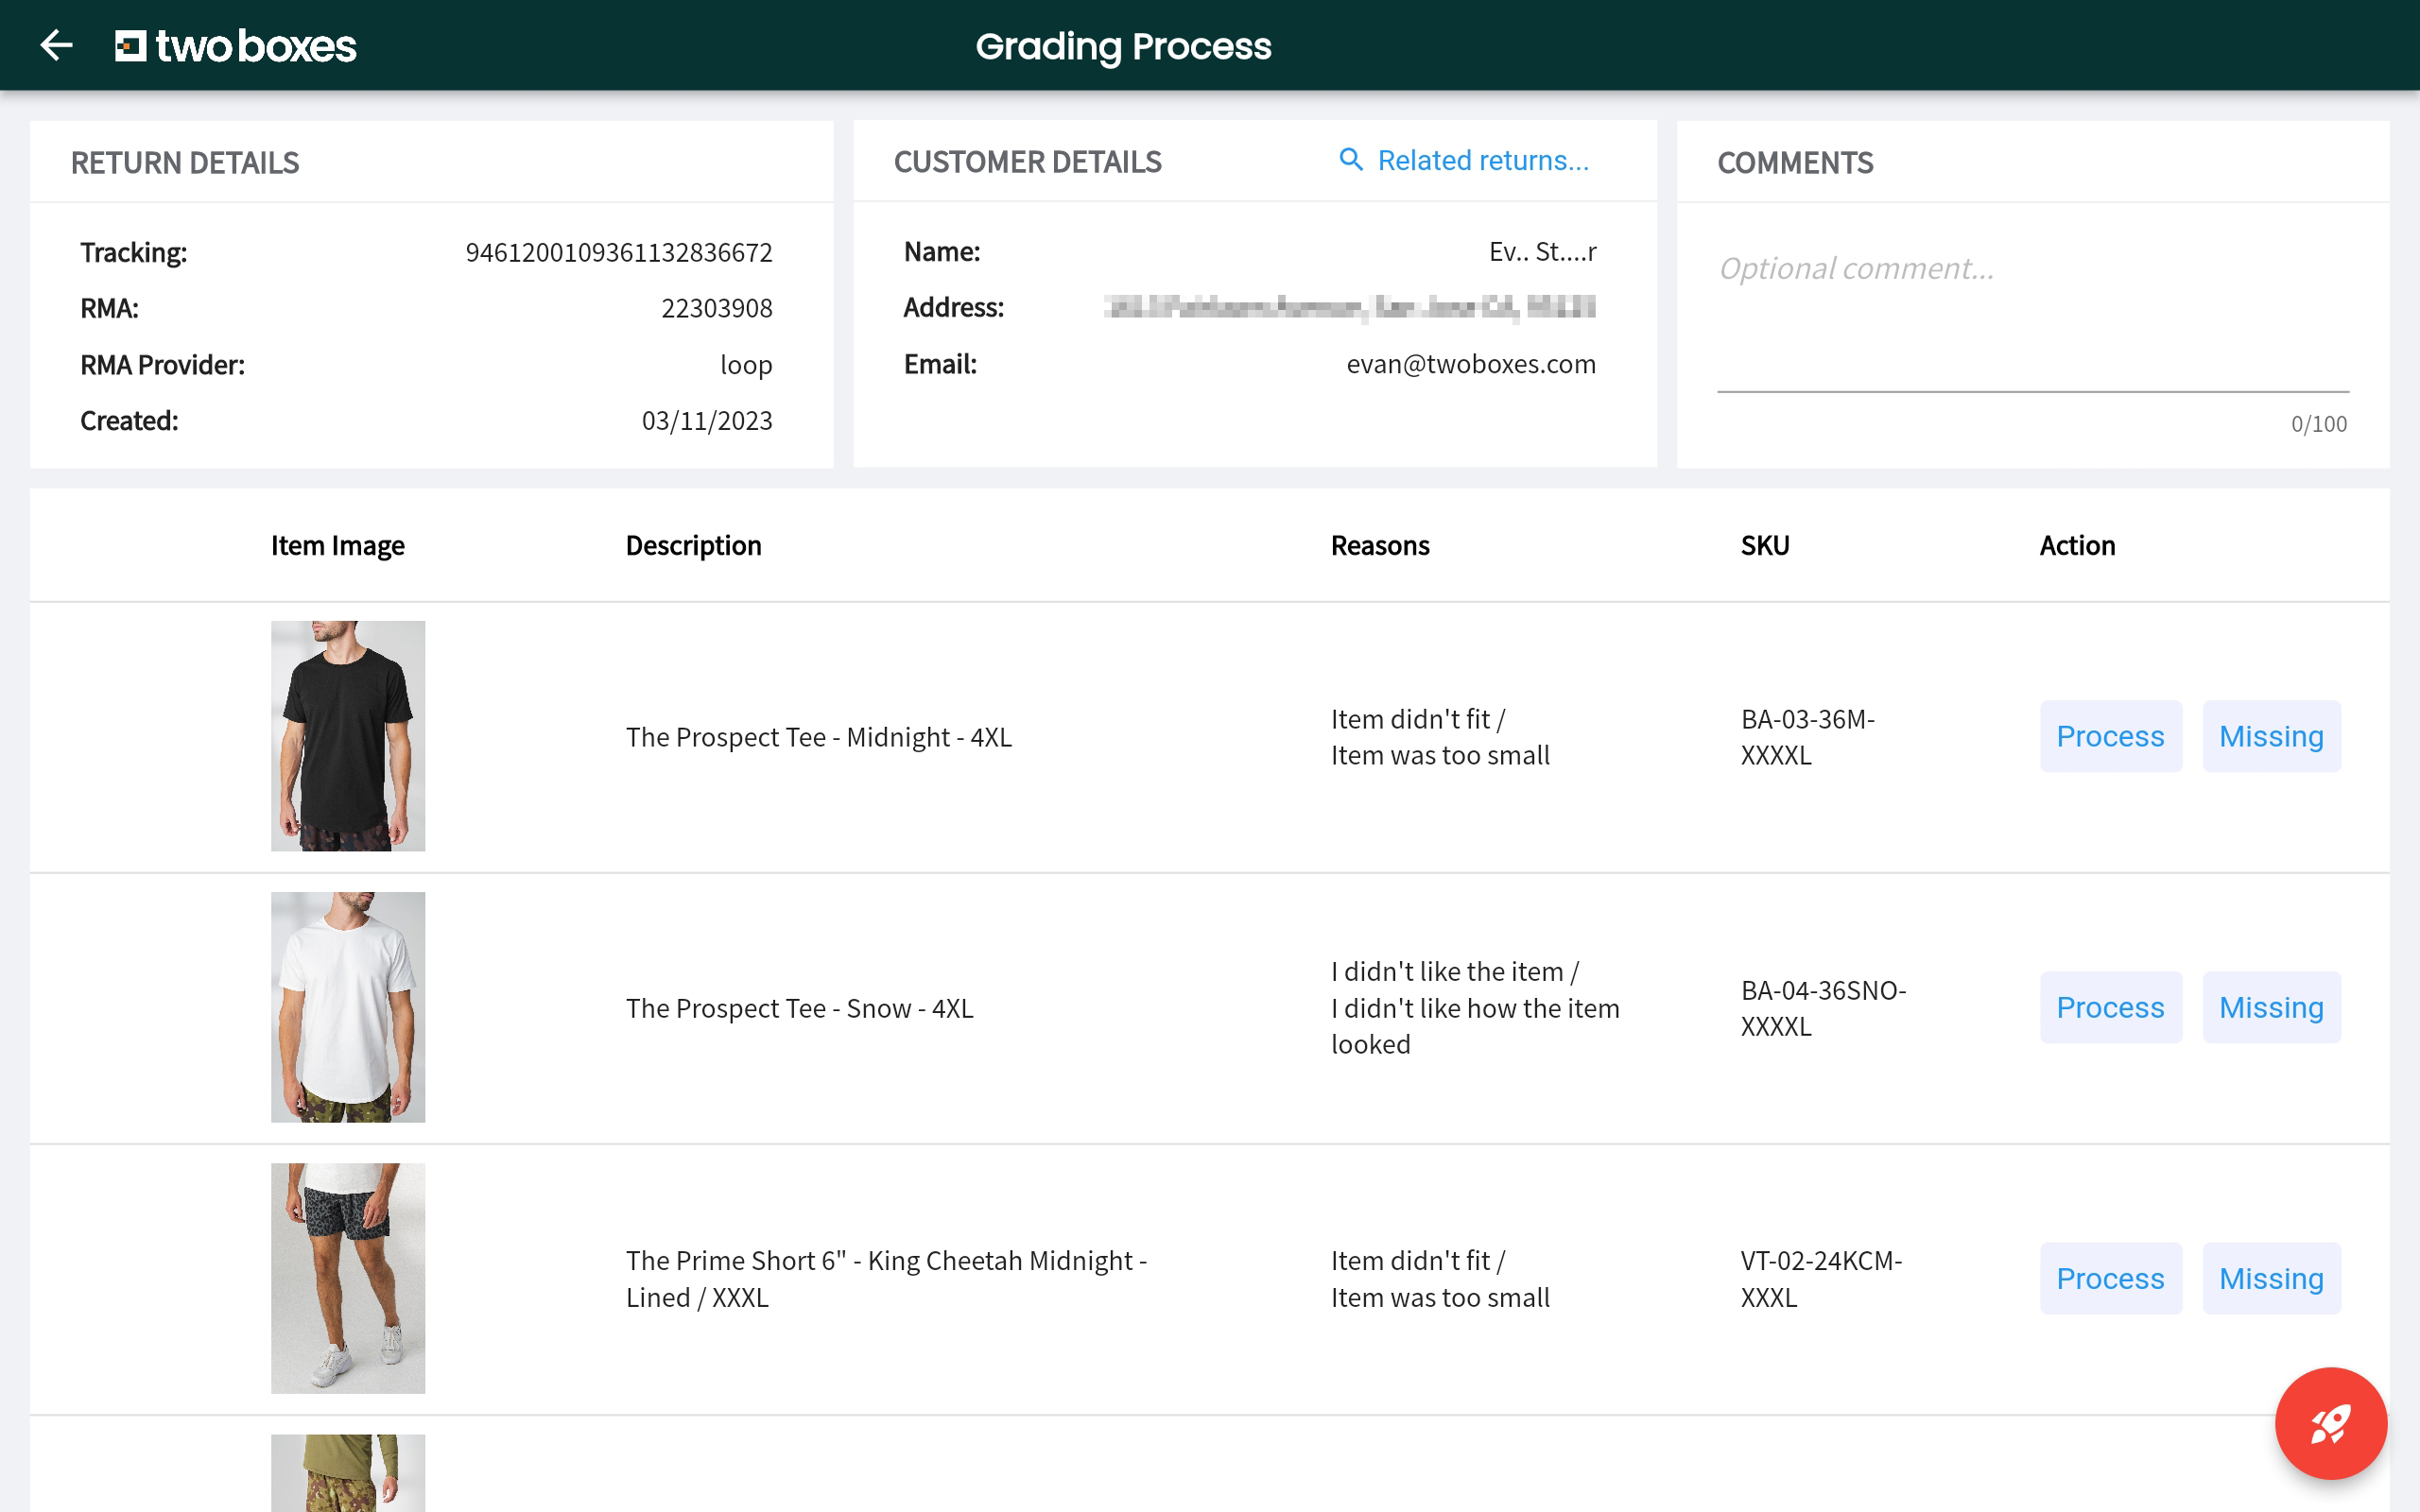The height and width of the screenshot is (1512, 2420).
Task: Click the two boxes logo
Action: (x=236, y=45)
